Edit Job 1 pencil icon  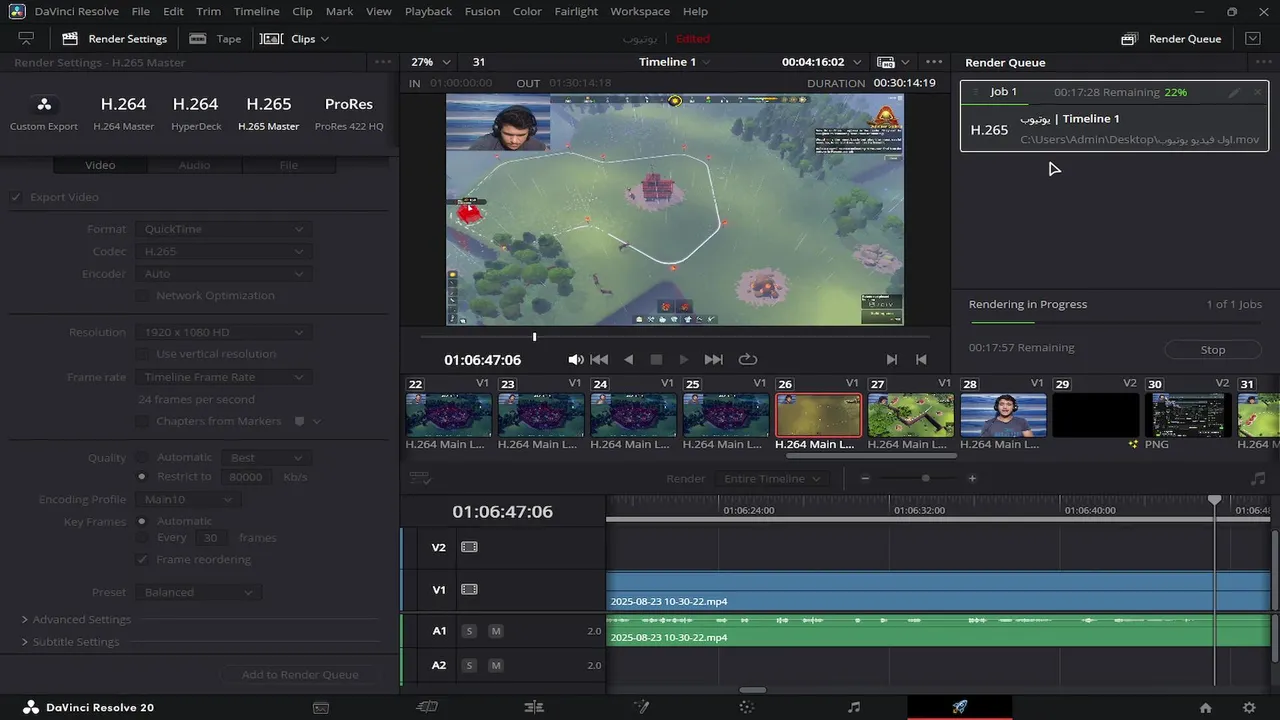pyautogui.click(x=1234, y=92)
